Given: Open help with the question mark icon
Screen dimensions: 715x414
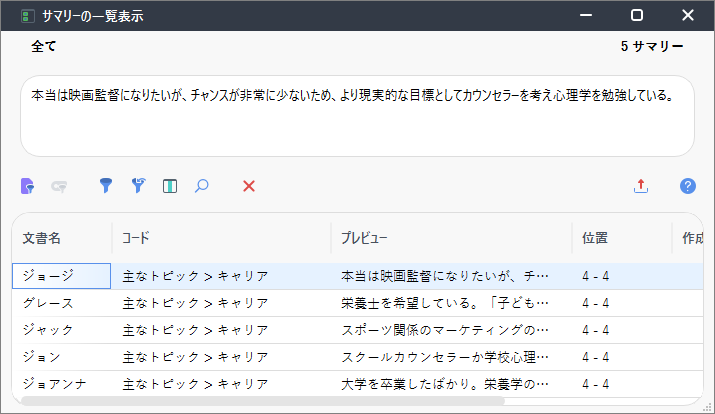Looking at the screenshot, I should (688, 186).
